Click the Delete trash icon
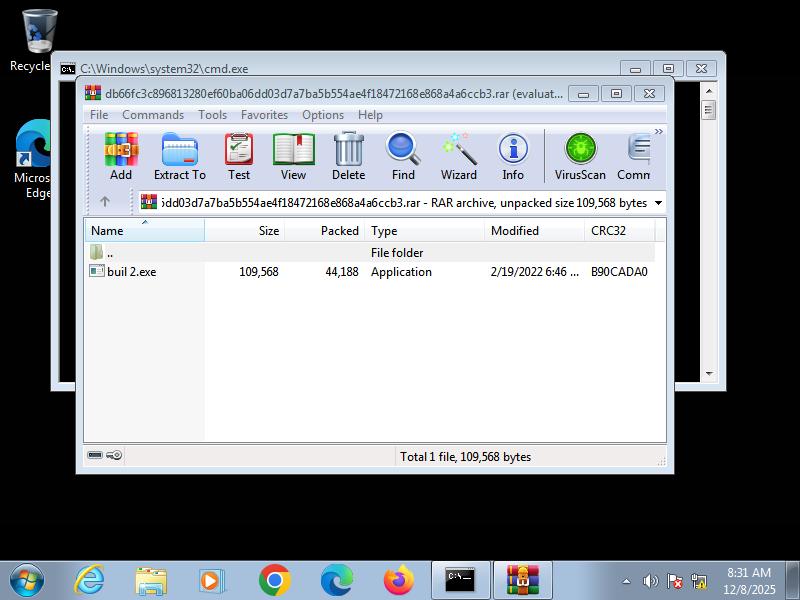The width and height of the screenshot is (800, 600). (348, 156)
